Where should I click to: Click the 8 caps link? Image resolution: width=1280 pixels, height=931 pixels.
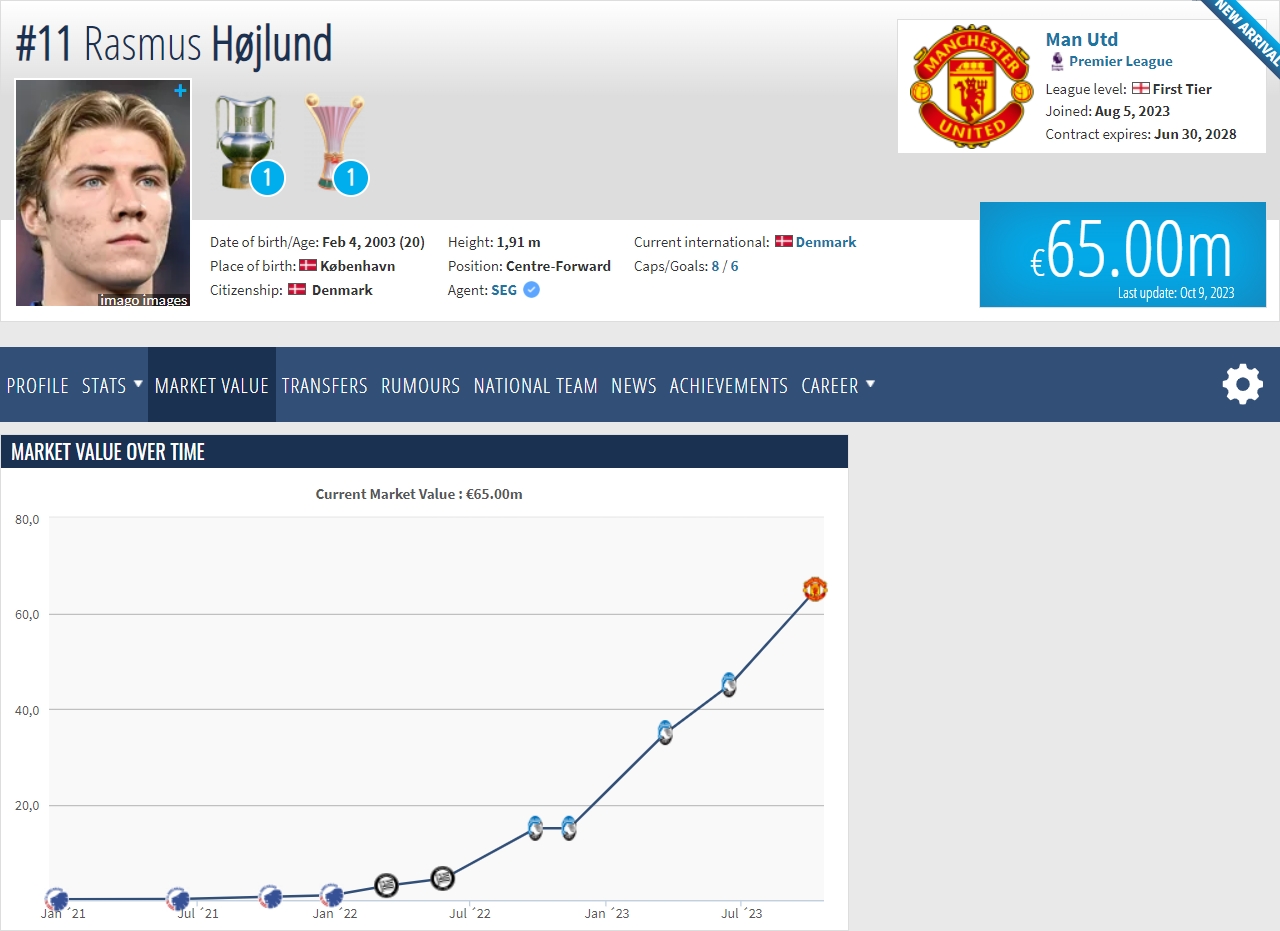(x=715, y=266)
